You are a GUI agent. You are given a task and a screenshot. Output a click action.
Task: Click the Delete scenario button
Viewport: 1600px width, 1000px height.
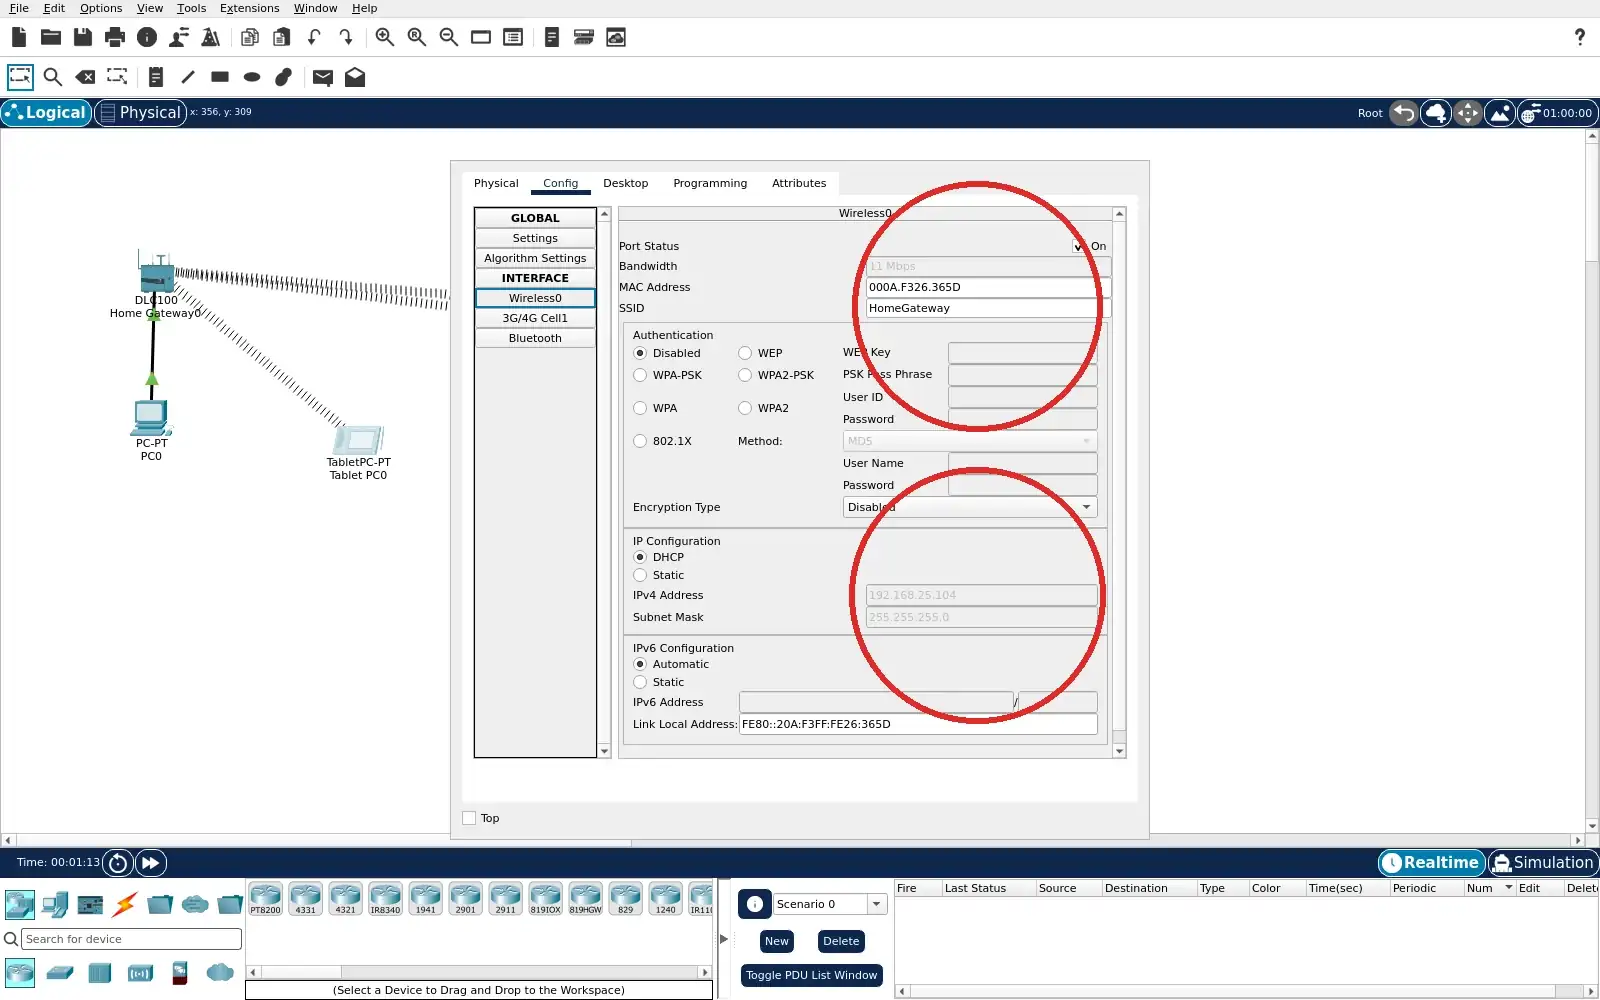pos(841,941)
